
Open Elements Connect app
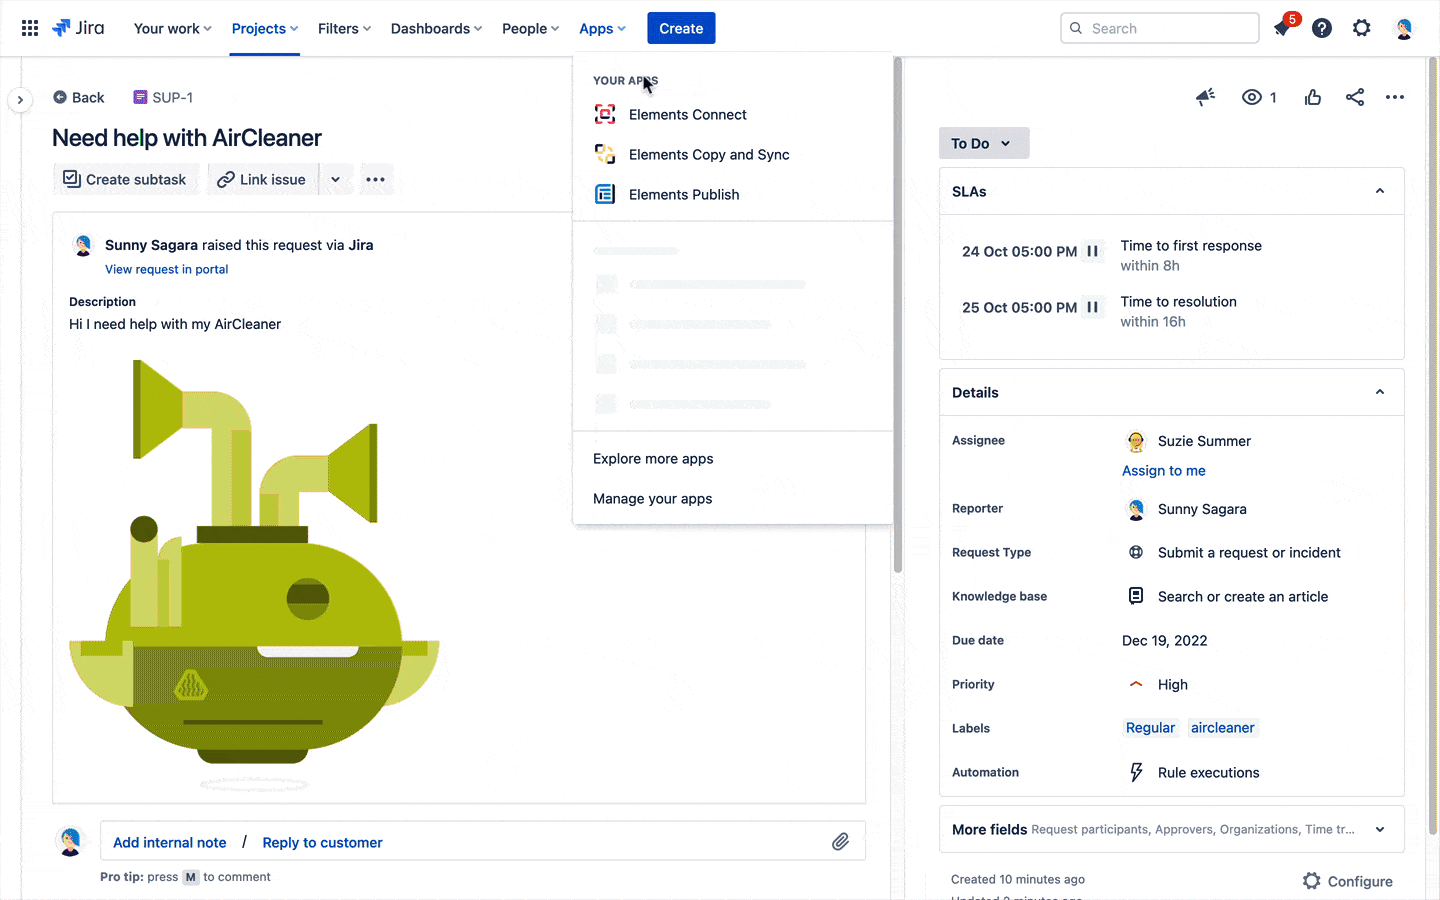(x=733, y=114)
